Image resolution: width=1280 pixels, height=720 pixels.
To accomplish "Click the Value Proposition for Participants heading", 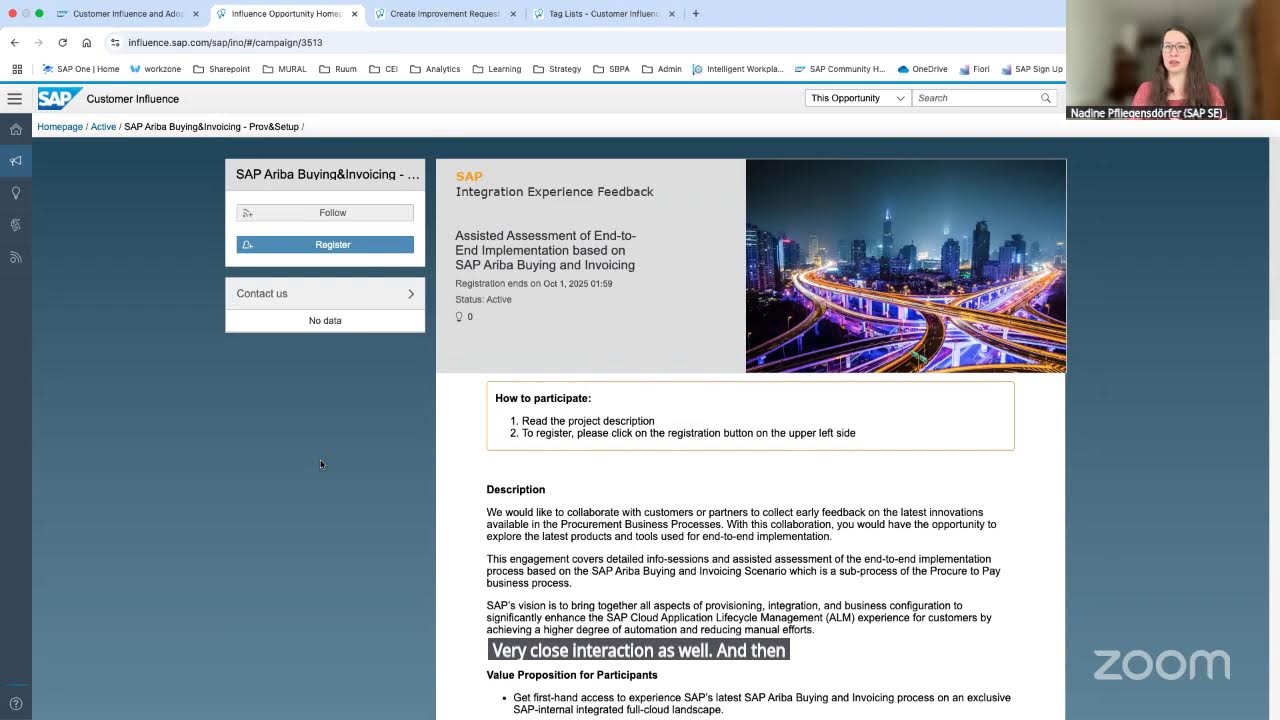I will click(x=572, y=675).
